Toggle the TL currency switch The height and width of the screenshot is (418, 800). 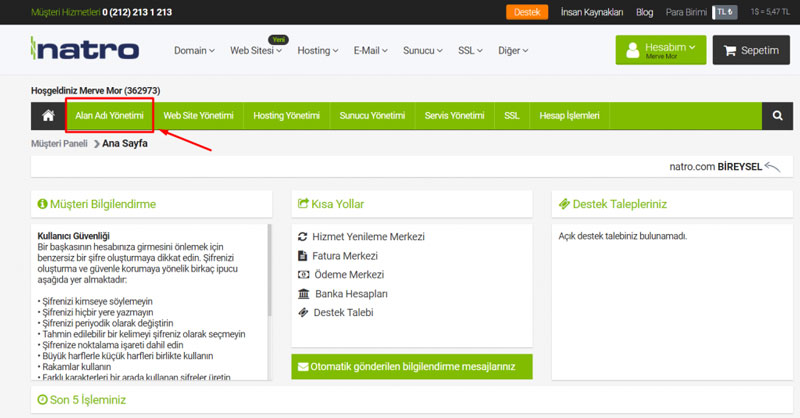click(x=725, y=12)
